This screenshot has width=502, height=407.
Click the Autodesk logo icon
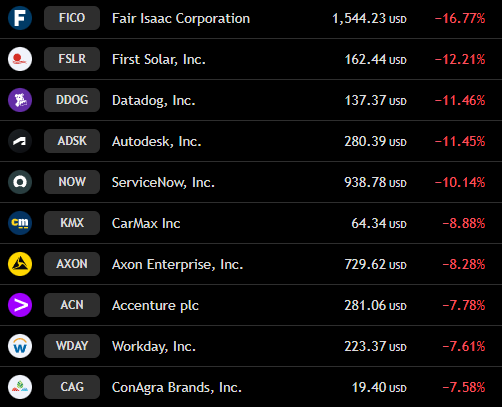(20, 141)
